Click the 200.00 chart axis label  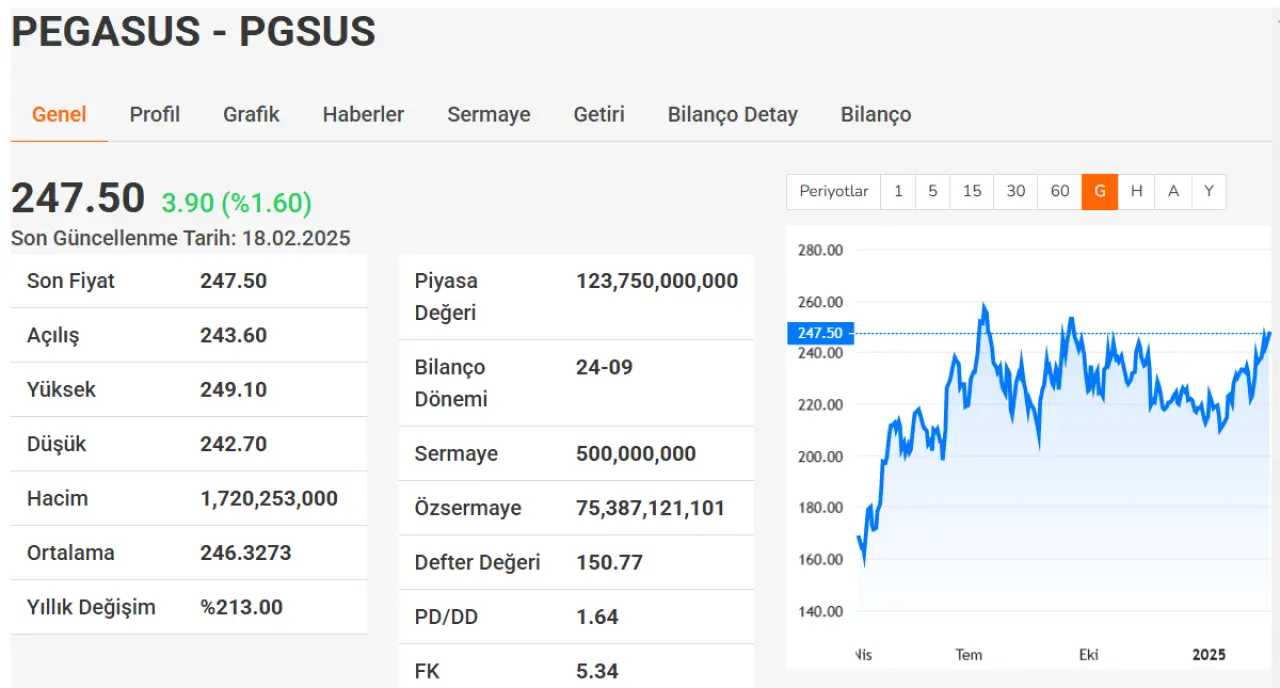click(x=820, y=456)
